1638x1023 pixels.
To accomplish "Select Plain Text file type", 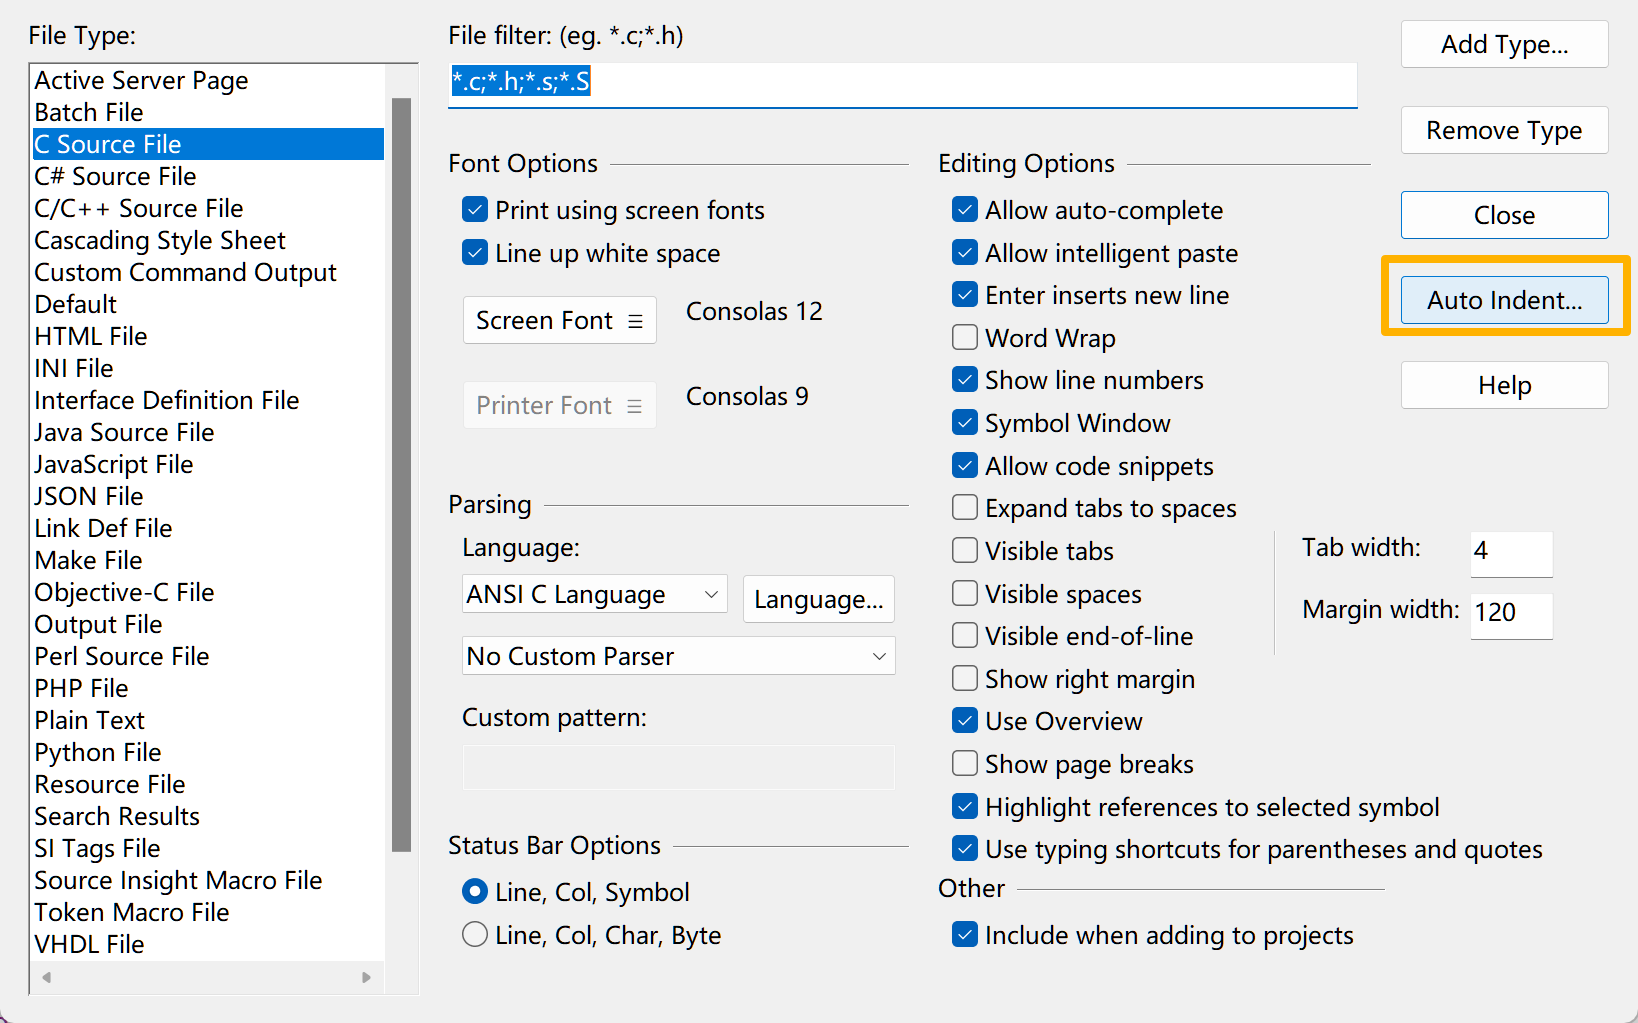I will click(208, 720).
